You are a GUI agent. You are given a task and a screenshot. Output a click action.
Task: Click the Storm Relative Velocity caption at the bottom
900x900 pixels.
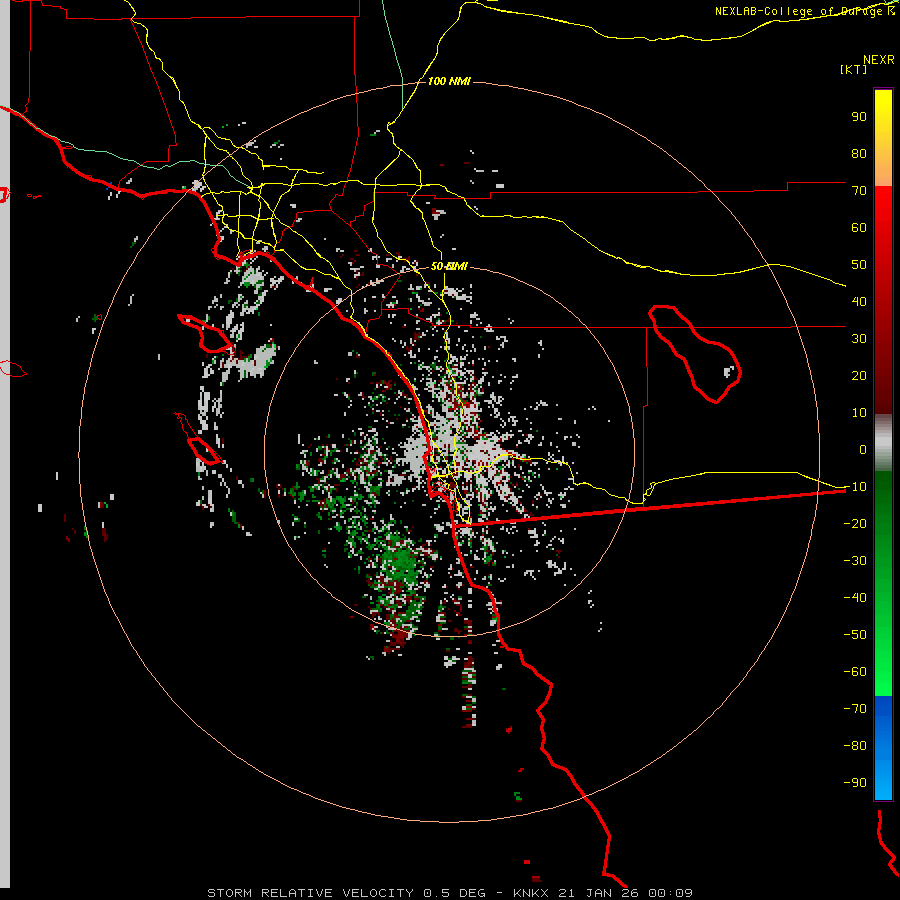point(449,893)
